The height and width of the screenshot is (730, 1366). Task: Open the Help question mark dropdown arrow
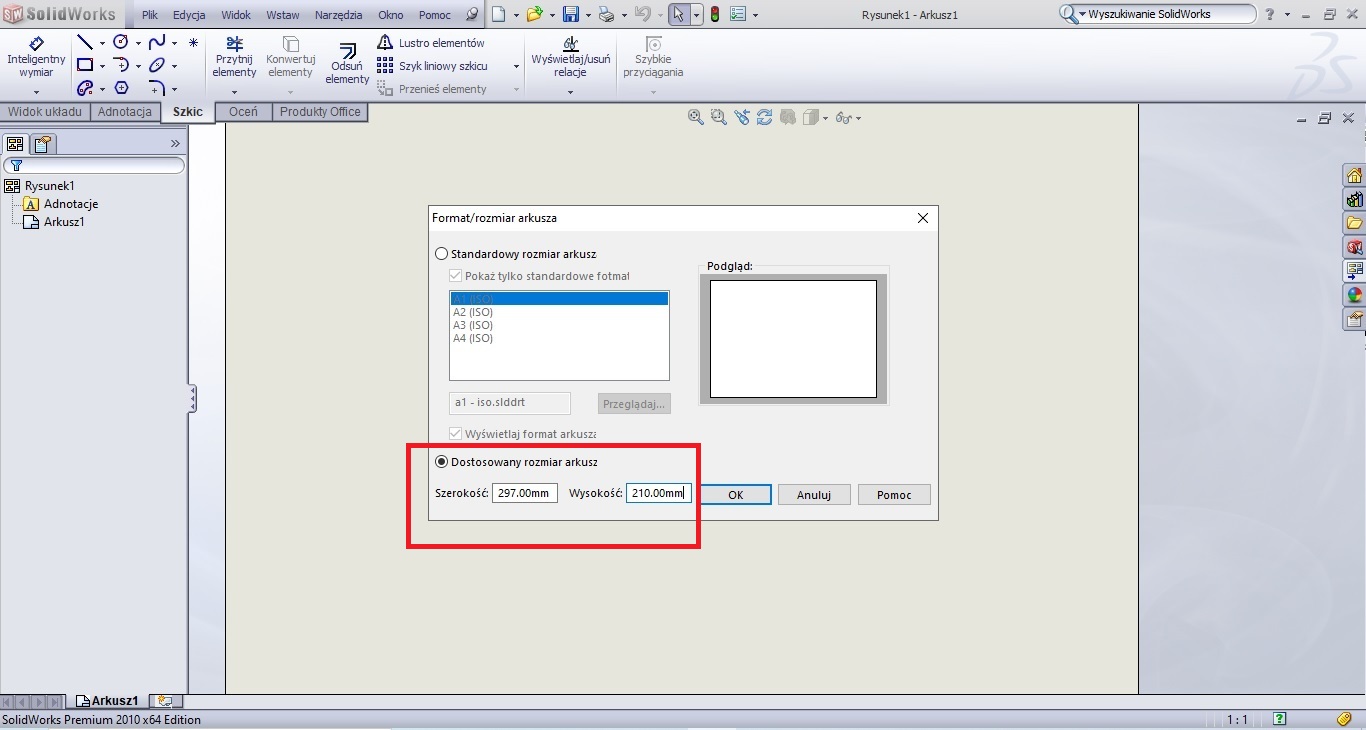click(x=1286, y=15)
